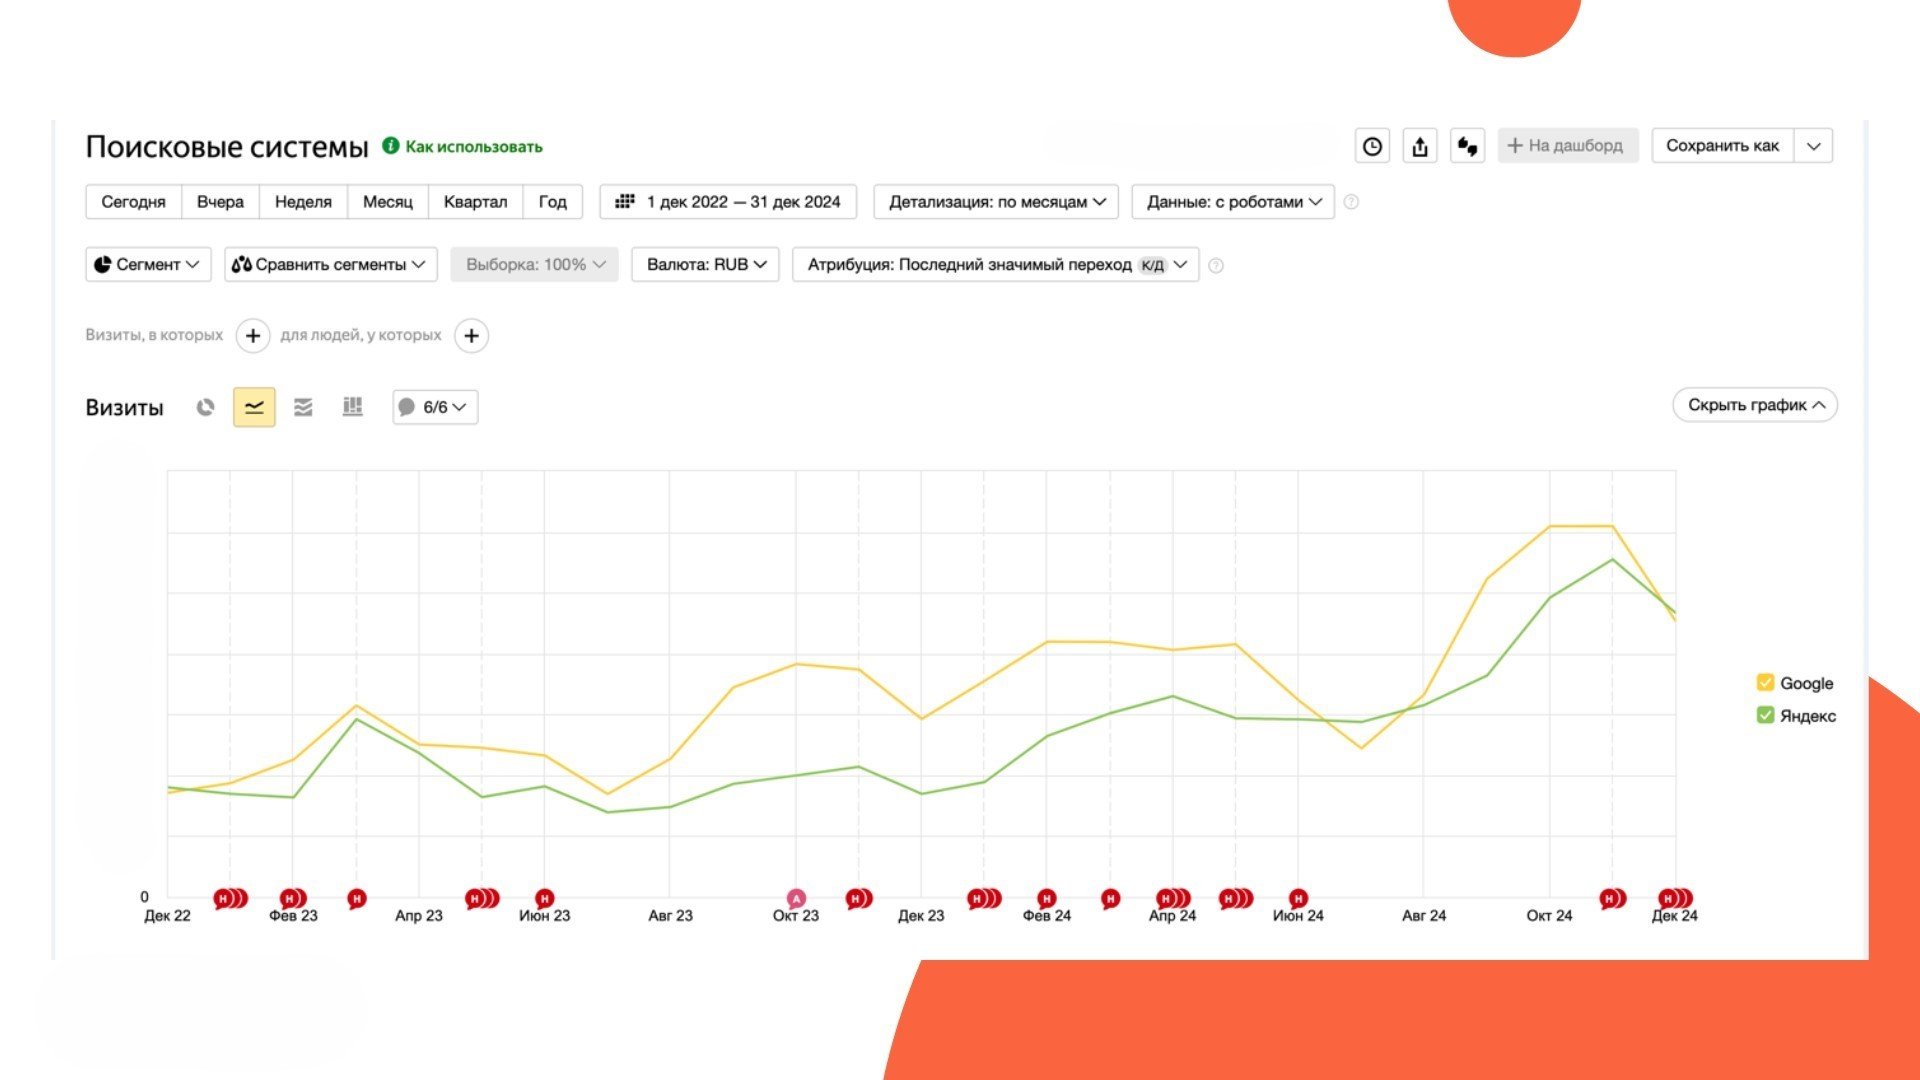Open Данные: с роботами dropdown
The width and height of the screenshot is (1920, 1080).
click(1232, 202)
